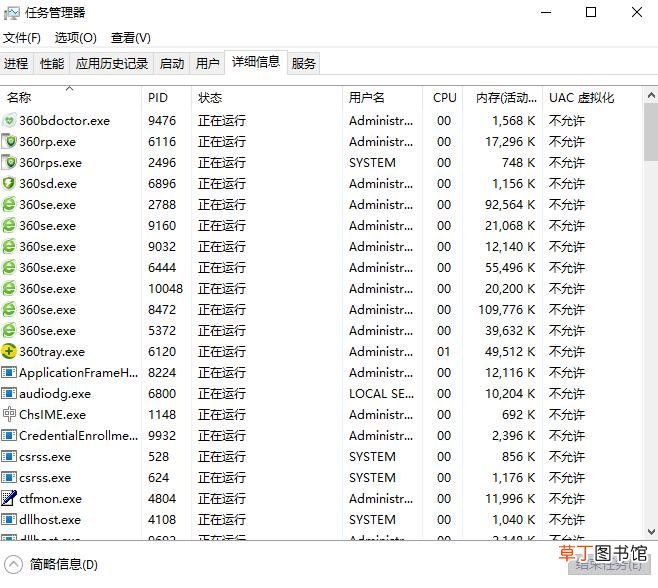This screenshot has height=588, width=658.
Task: Click the 360sd.exe green shield icon
Action: [x=9, y=184]
